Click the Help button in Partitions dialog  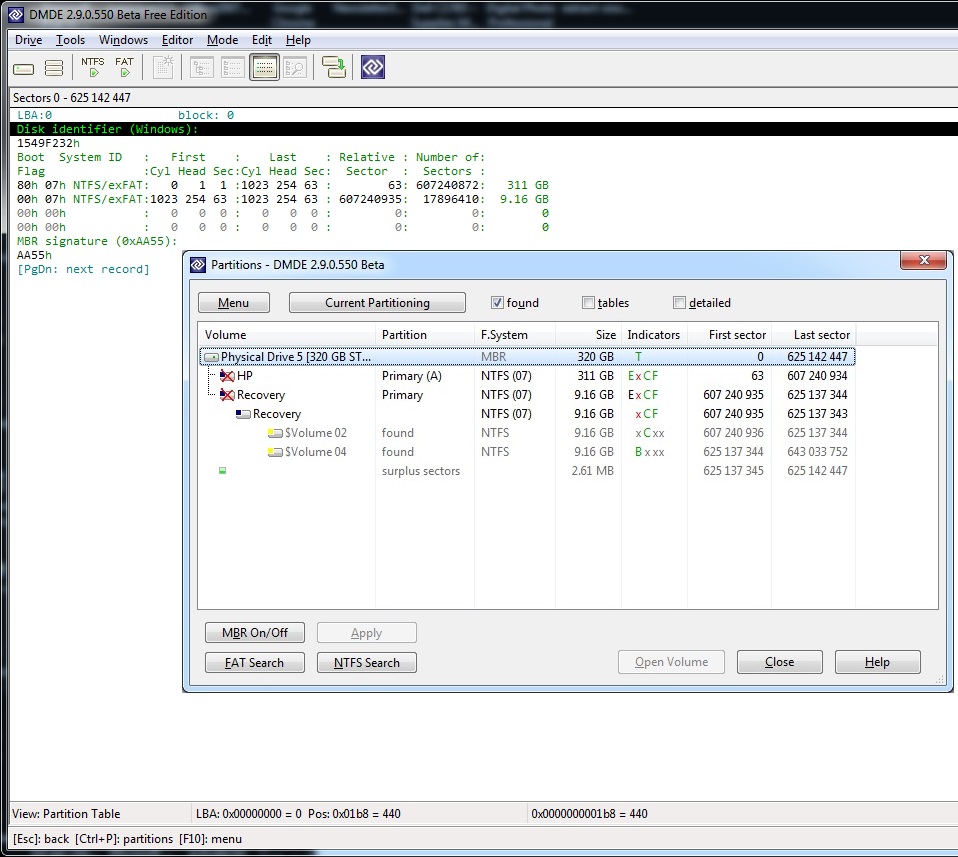[877, 662]
